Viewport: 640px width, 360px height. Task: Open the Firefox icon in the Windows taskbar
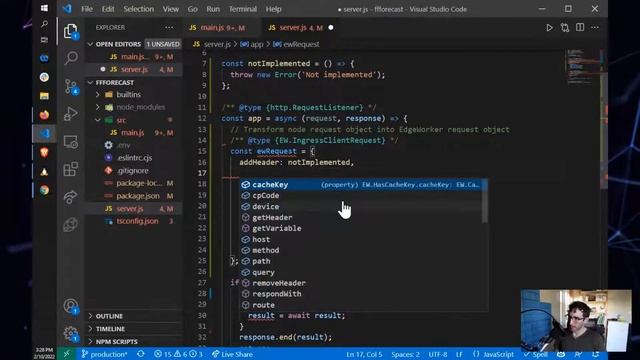pos(44,115)
